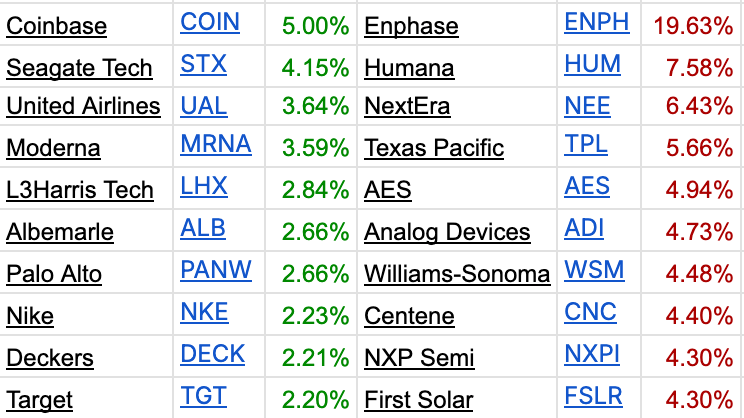Select the PANW ticker link
Screen dimensions: 744x418
click(216, 270)
